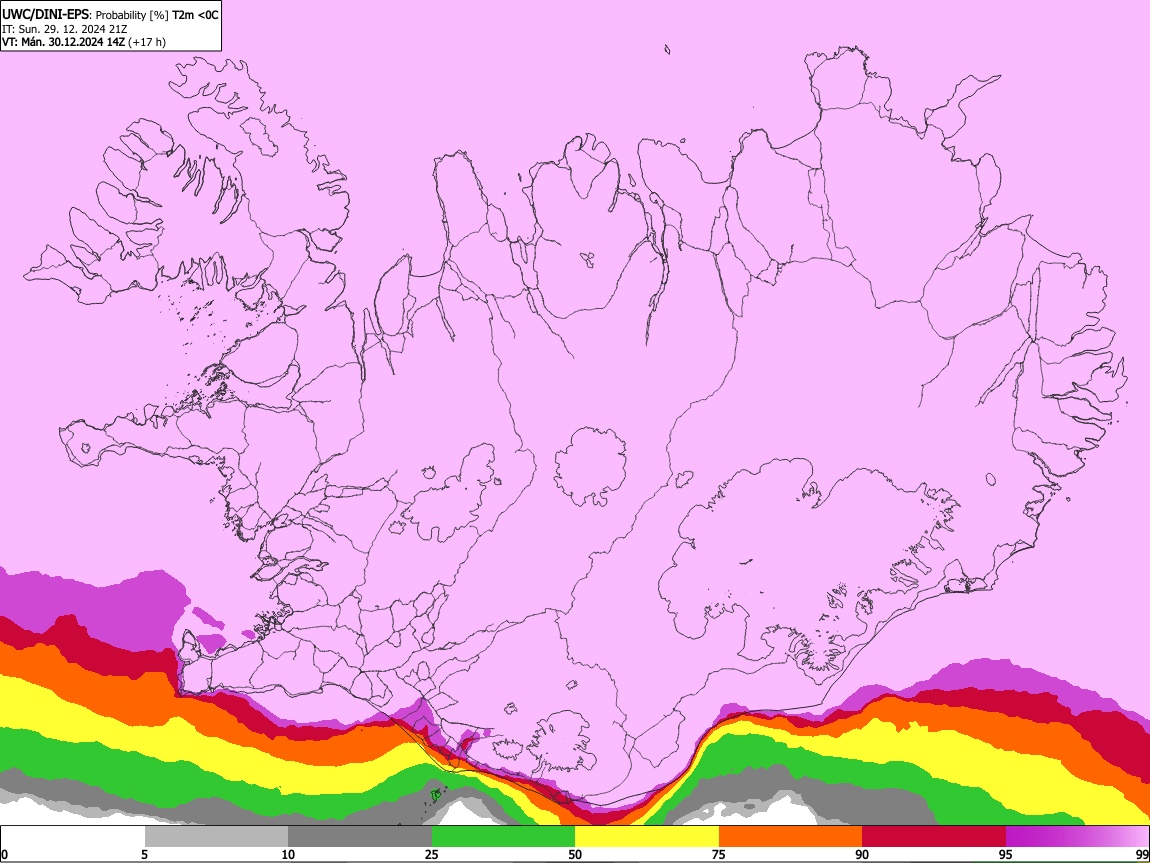Click the yellow 50–75% legend band
Screen dimensions: 1150x863
tap(647, 837)
